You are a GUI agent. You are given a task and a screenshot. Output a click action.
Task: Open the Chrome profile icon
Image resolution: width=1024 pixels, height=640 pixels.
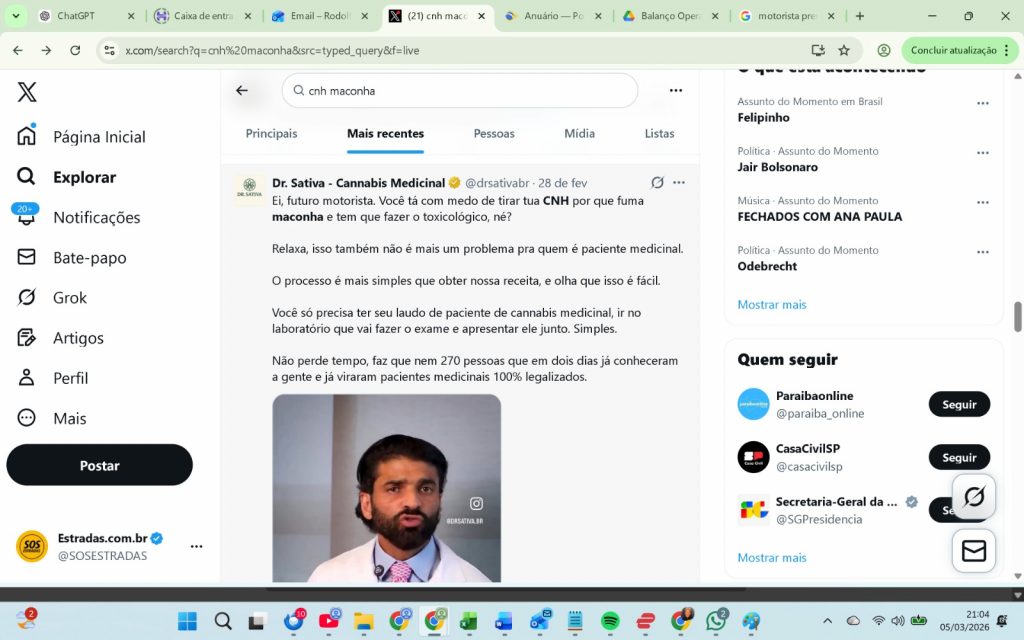point(884,50)
